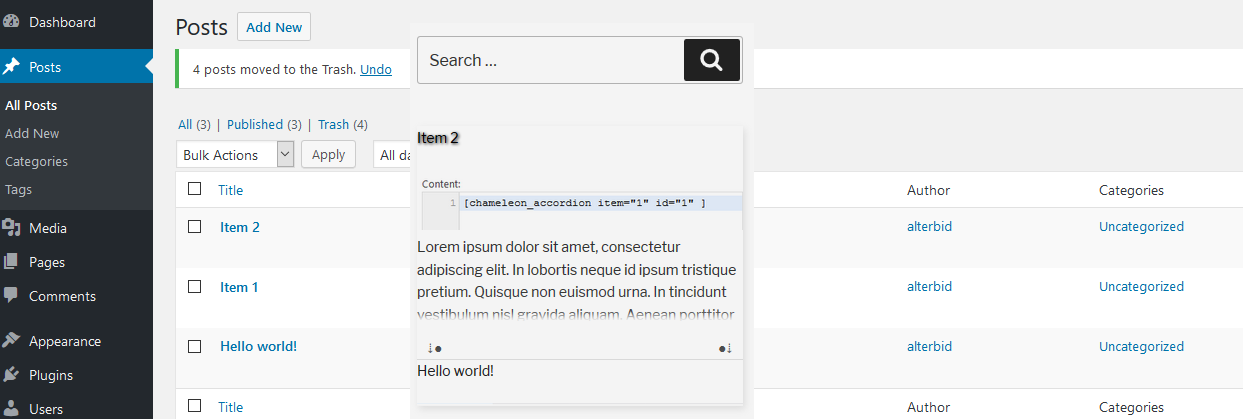Click the Add New button
Viewport: 1243px width, 419px height.
tap(274, 27)
